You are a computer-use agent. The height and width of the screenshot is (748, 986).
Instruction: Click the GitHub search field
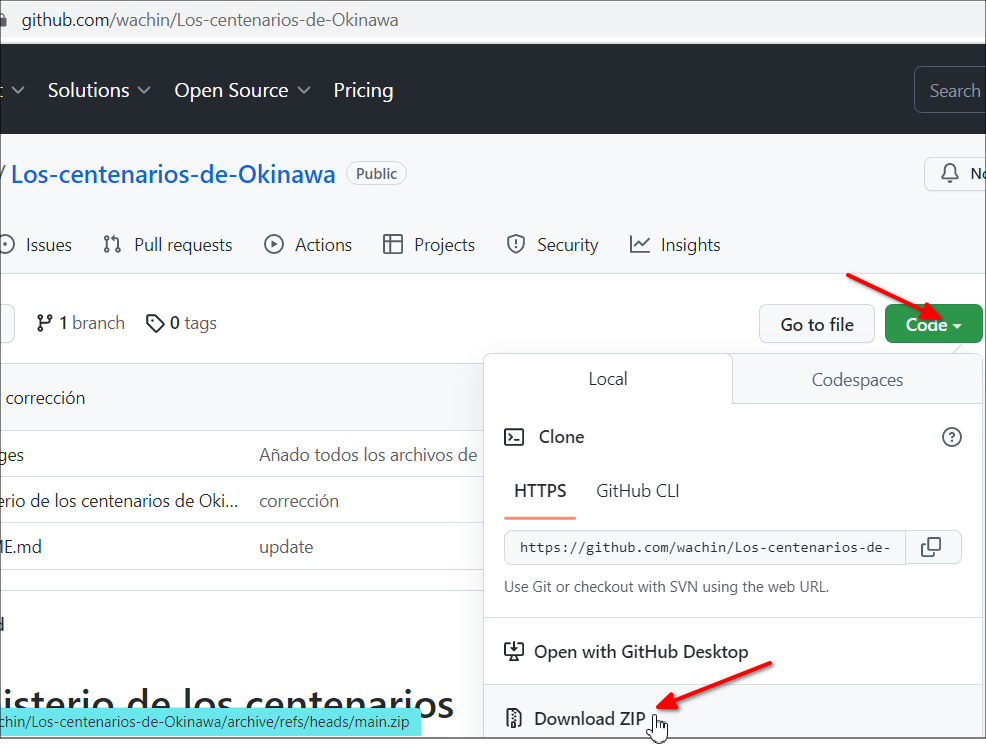[950, 90]
